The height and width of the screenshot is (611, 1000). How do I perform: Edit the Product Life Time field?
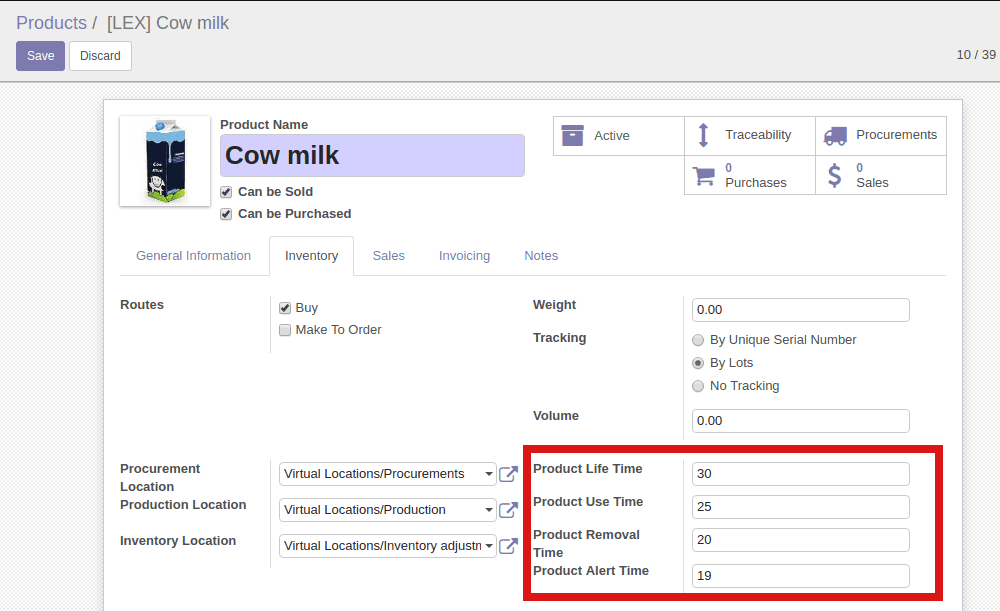(800, 474)
